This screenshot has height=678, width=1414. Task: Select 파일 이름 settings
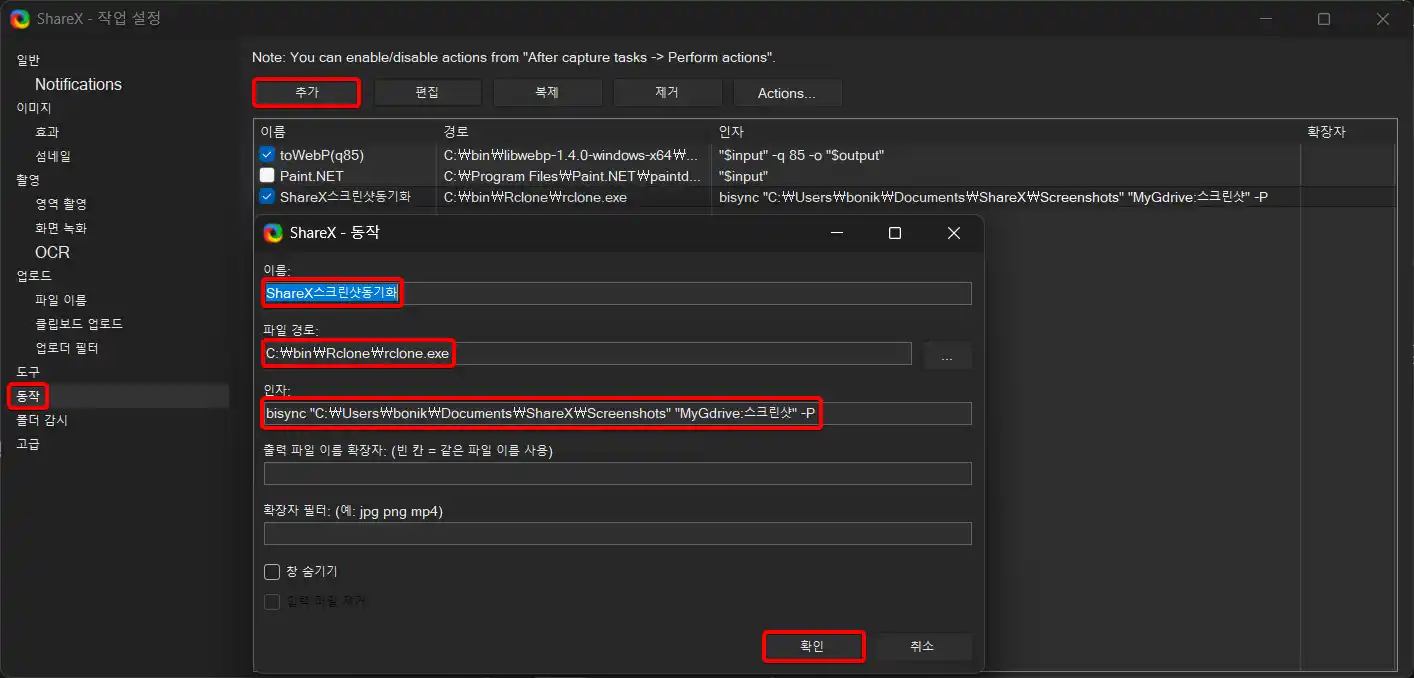(x=61, y=300)
